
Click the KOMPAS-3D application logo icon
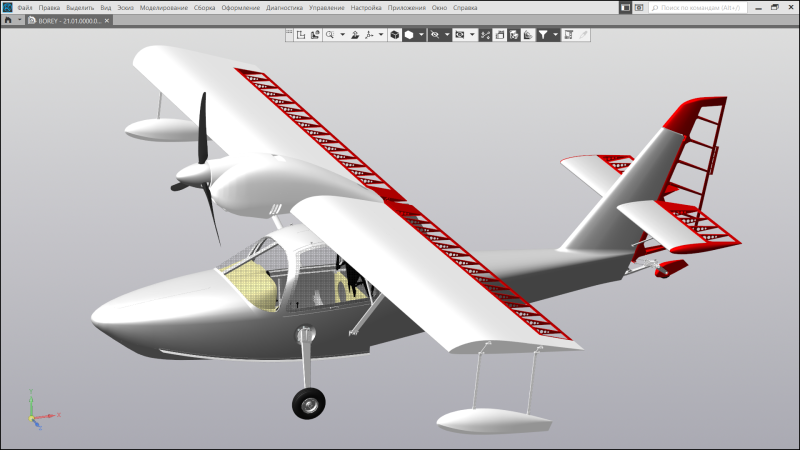pyautogui.click(x=7, y=7)
